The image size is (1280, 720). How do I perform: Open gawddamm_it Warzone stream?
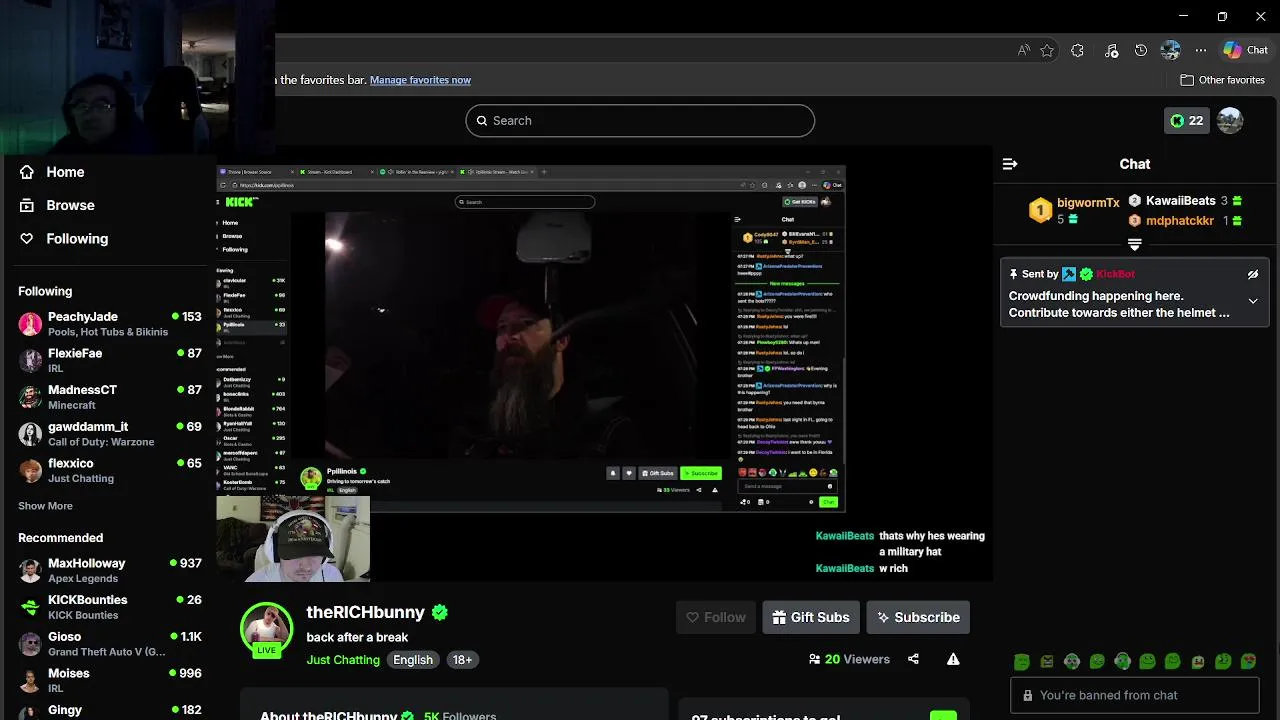tap(110, 434)
